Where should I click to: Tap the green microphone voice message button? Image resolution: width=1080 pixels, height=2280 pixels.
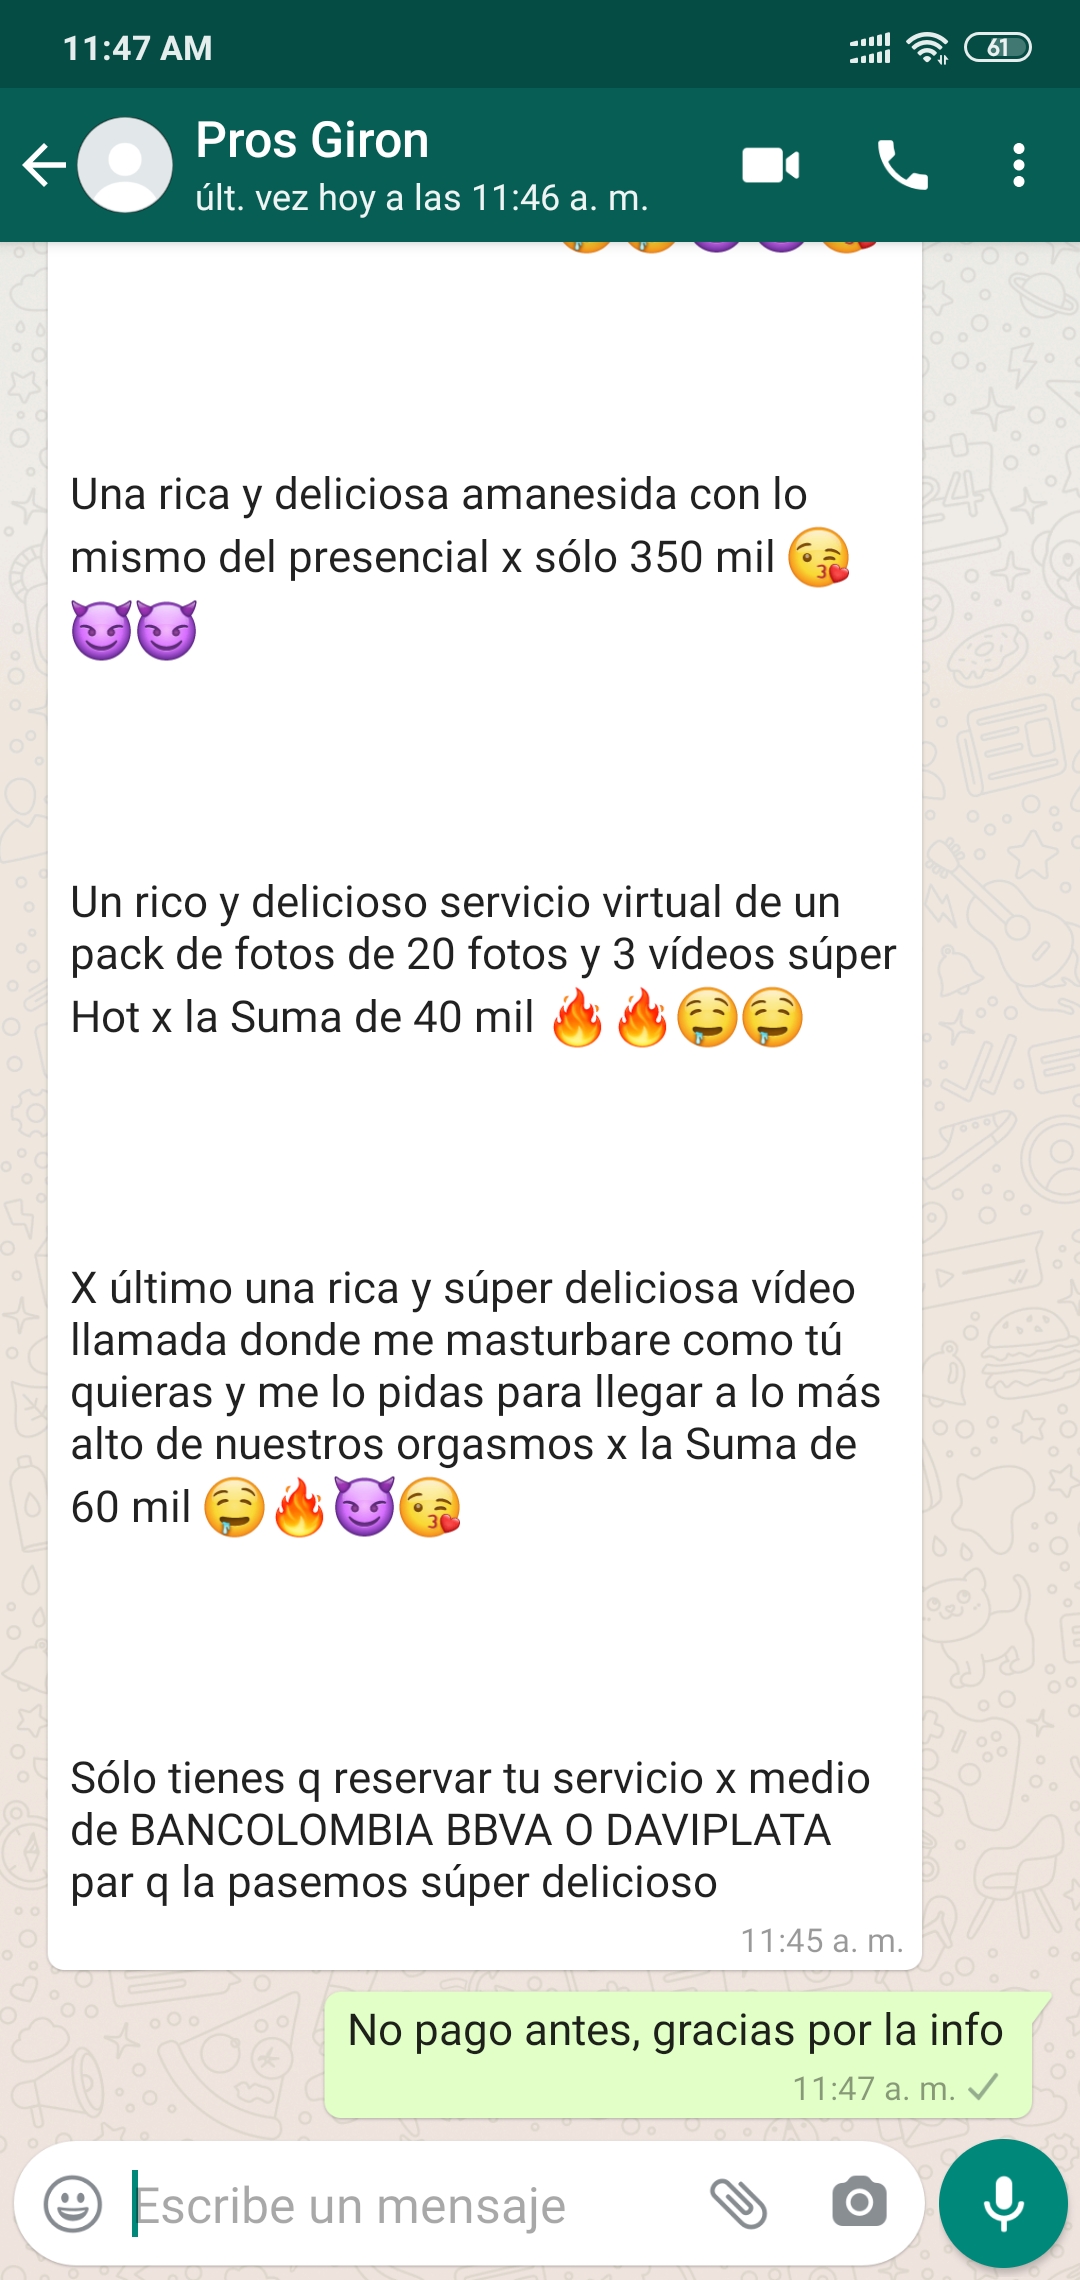point(1003,2203)
